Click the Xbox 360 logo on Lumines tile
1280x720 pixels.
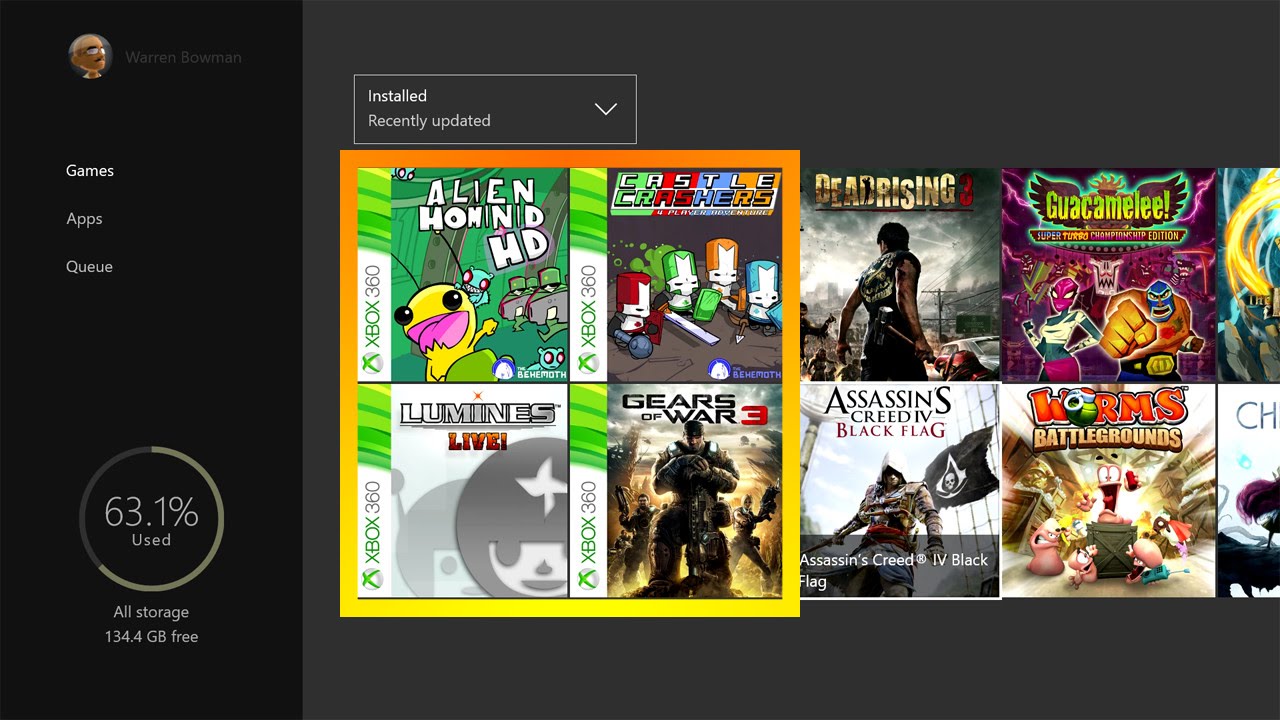pyautogui.click(x=373, y=536)
